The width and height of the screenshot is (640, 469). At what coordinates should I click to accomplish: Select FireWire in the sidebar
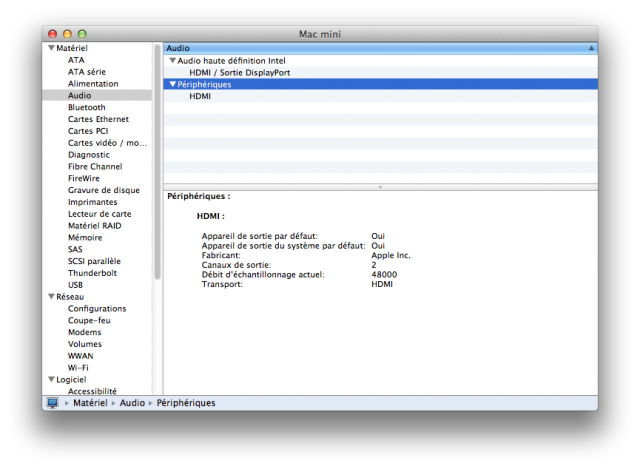(84, 178)
